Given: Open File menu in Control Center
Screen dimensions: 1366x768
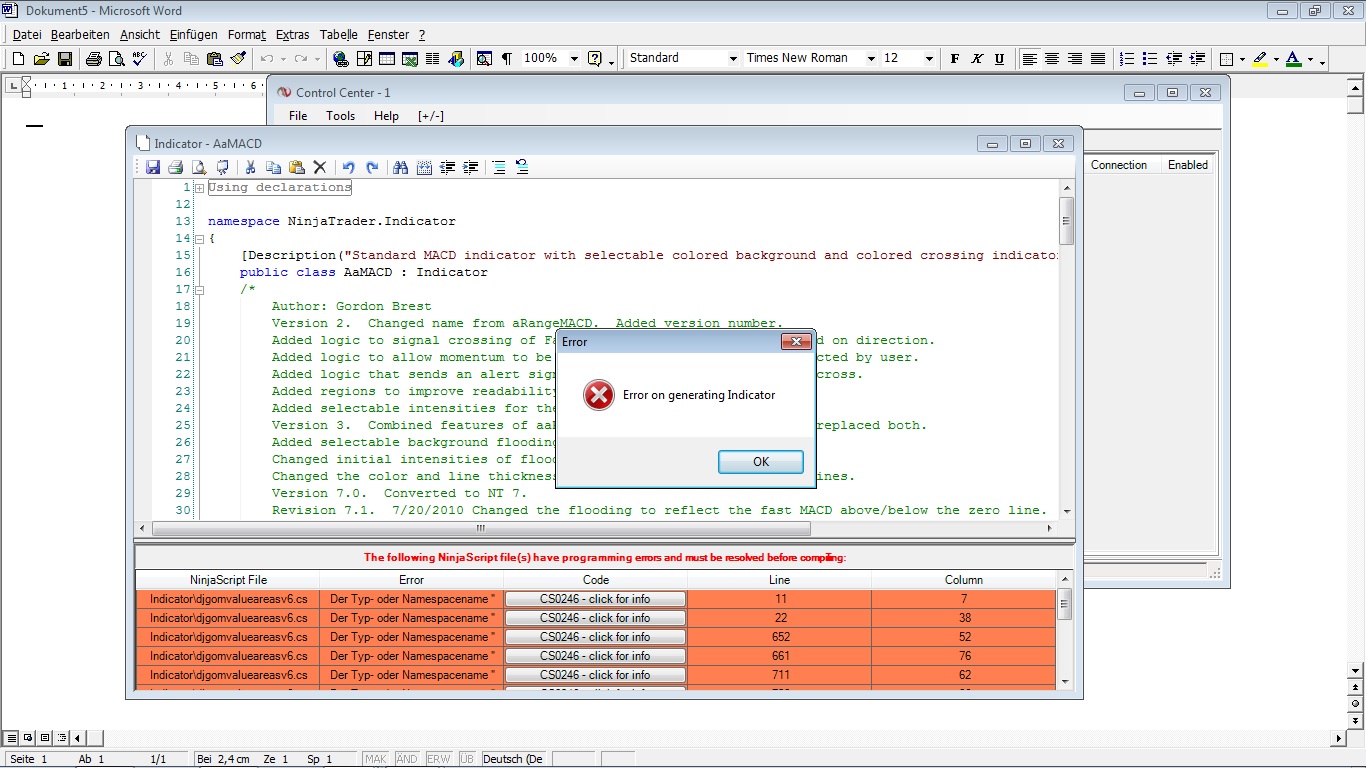Looking at the screenshot, I should pyautogui.click(x=298, y=116).
